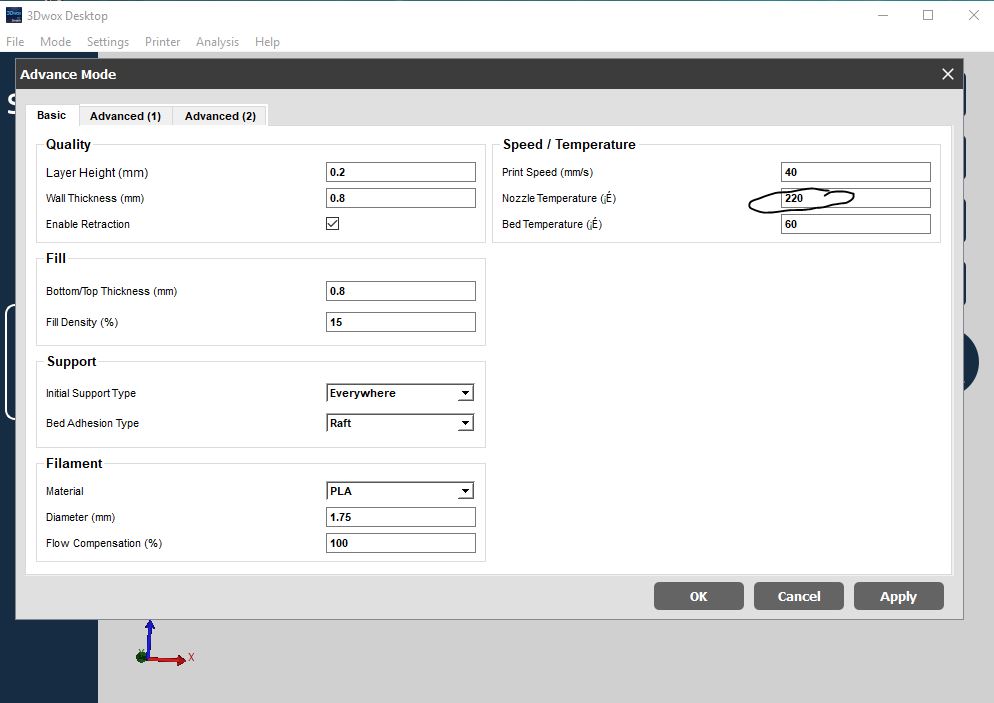994x703 pixels.
Task: Open the Material dropdown showing PLA
Action: [400, 491]
